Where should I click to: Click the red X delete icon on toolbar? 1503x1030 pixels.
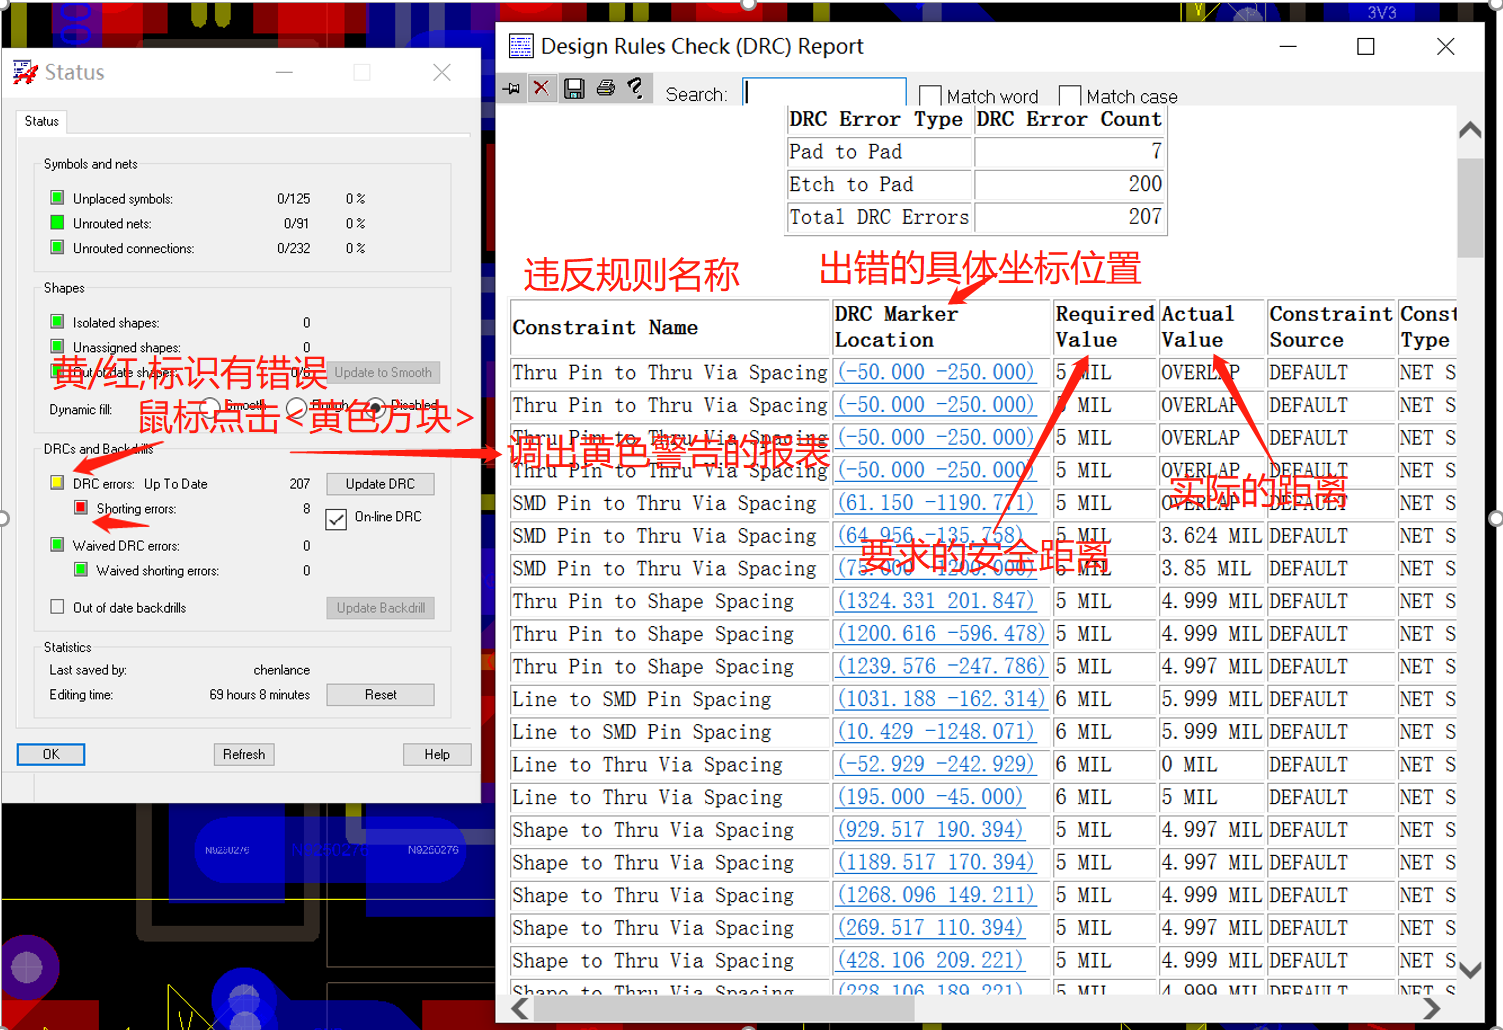click(542, 88)
